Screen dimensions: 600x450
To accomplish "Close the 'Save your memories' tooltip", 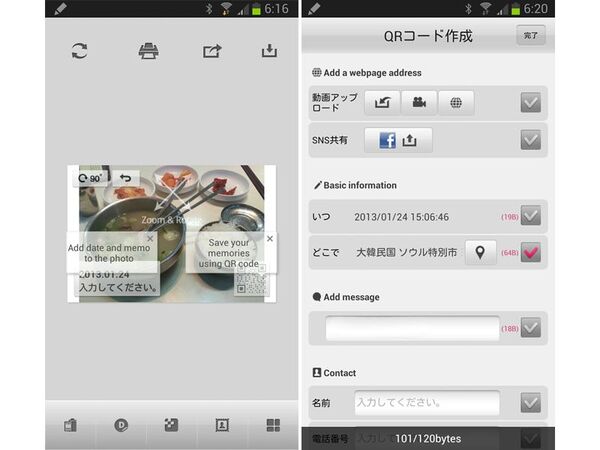I will pyautogui.click(x=270, y=238).
